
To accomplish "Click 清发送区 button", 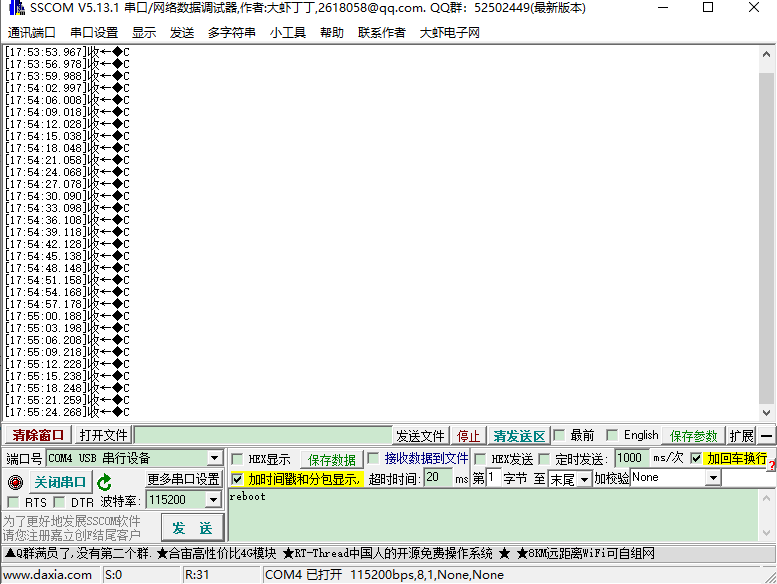I will (519, 436).
